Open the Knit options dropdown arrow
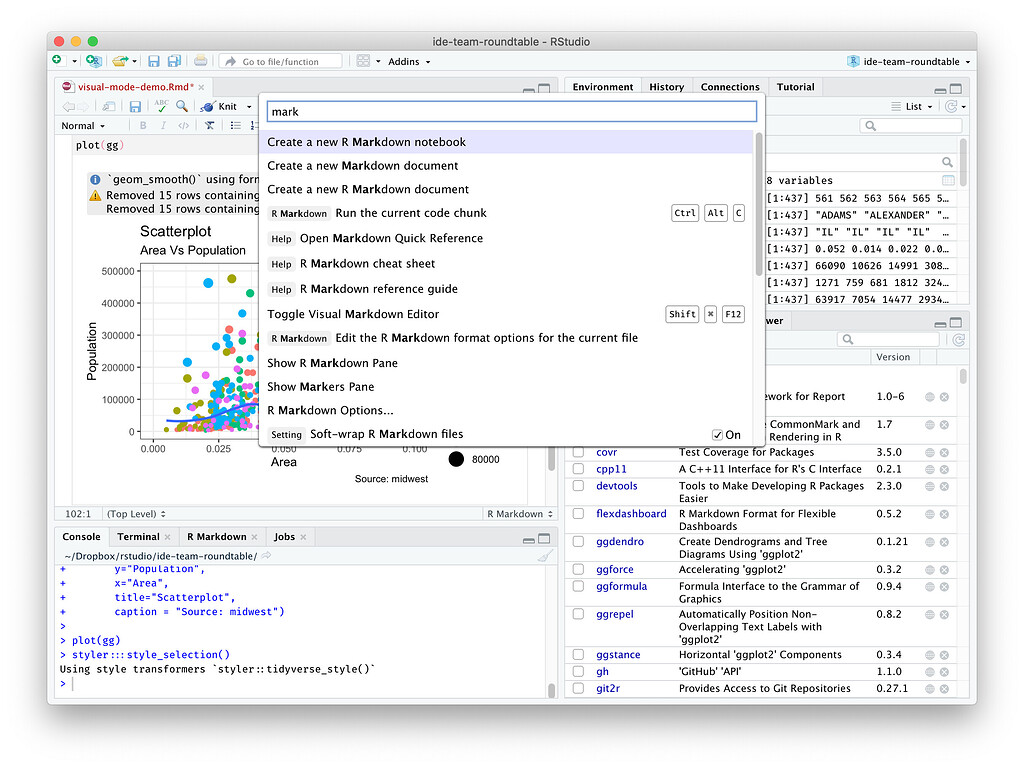 (x=247, y=105)
